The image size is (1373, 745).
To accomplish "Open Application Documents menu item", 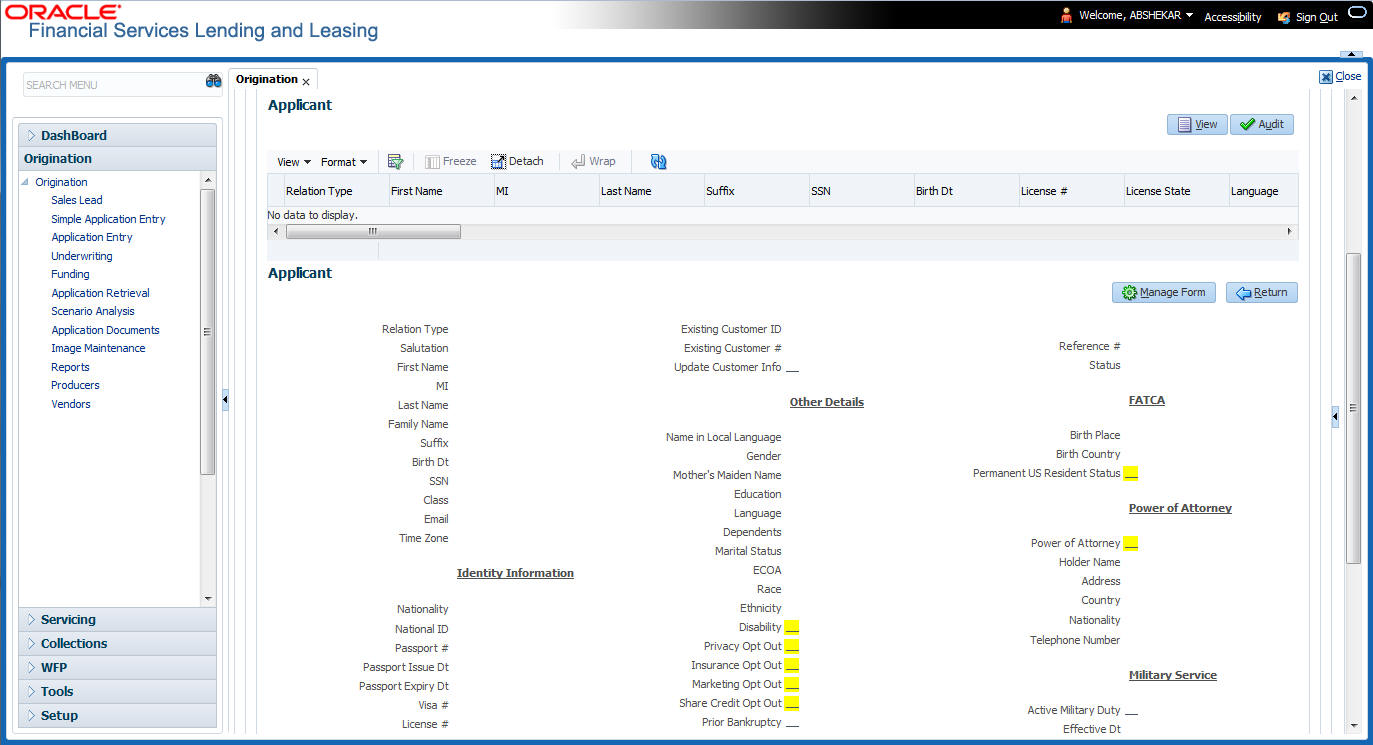I will [x=105, y=330].
